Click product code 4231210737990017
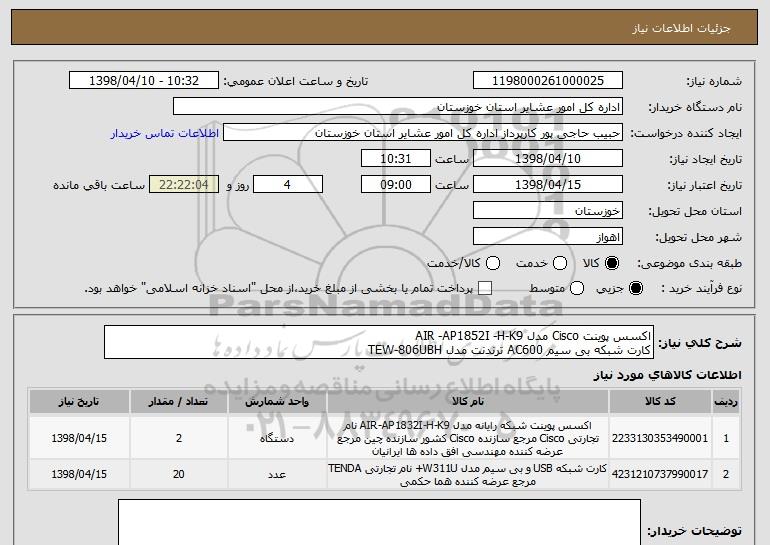The width and height of the screenshot is (770, 545). (x=660, y=474)
